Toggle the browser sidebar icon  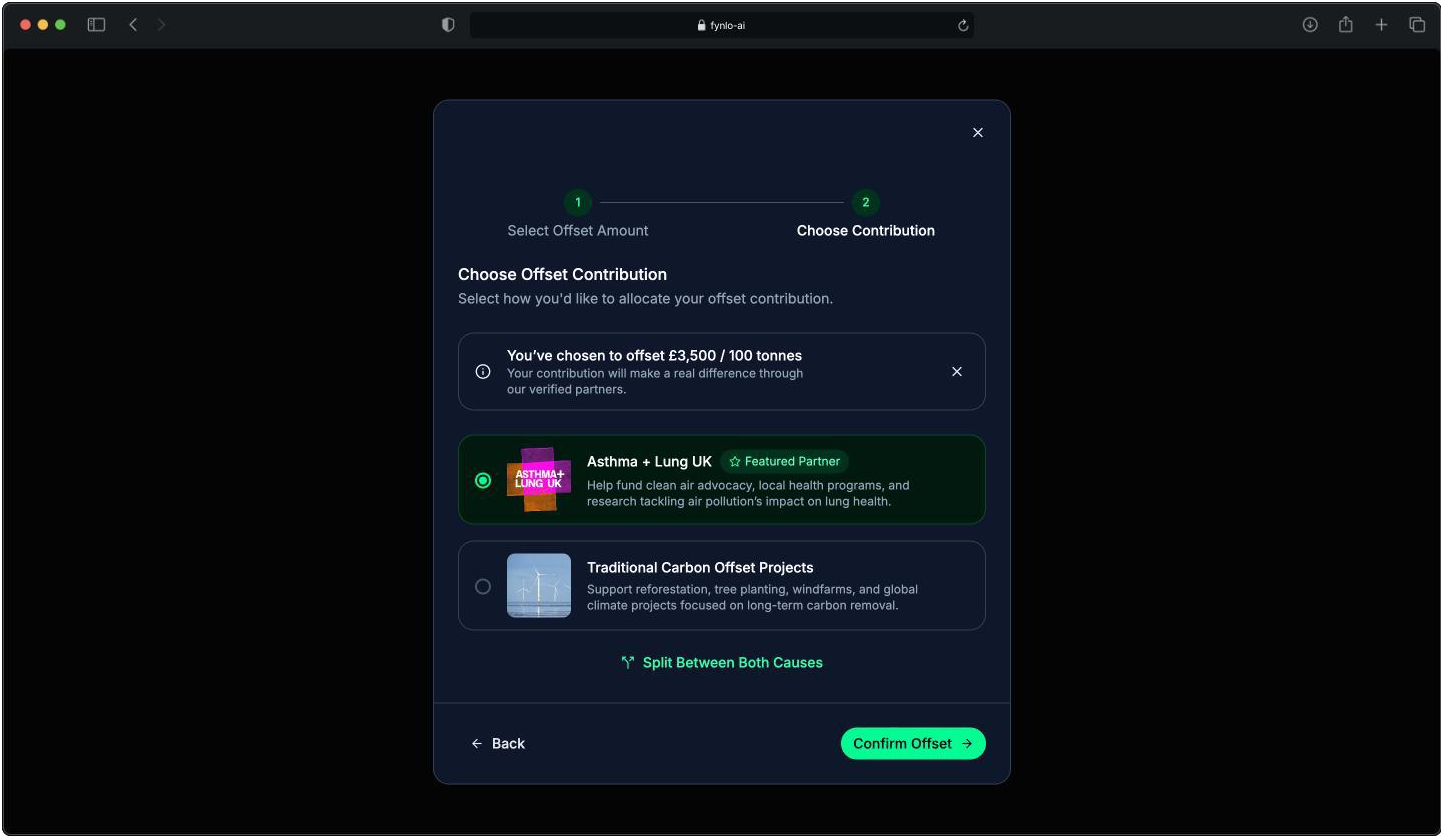(x=96, y=25)
